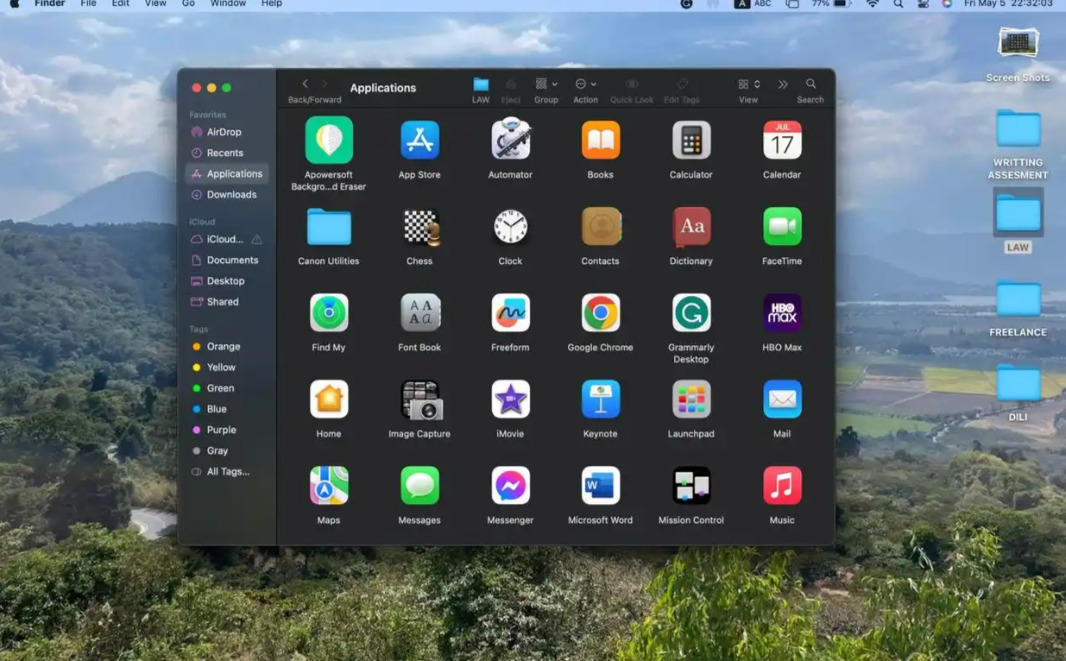Screen dimensions: 1066x661
Task: Select the Automator app icon
Action: tap(510, 139)
